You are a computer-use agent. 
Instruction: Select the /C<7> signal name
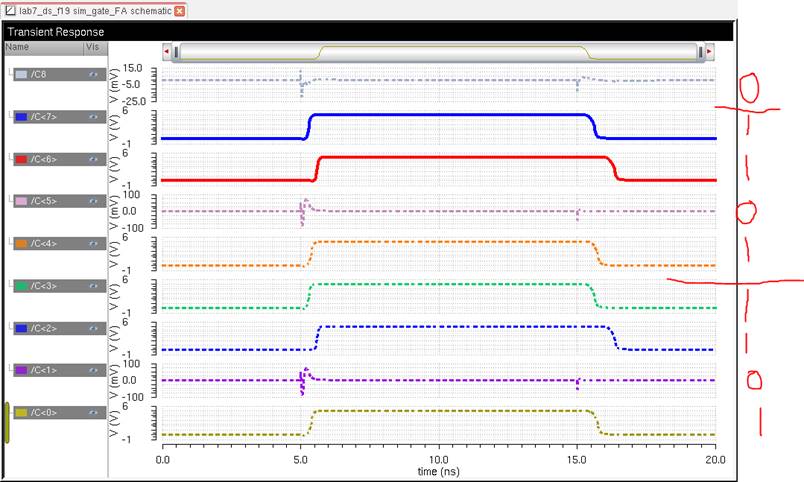44,117
